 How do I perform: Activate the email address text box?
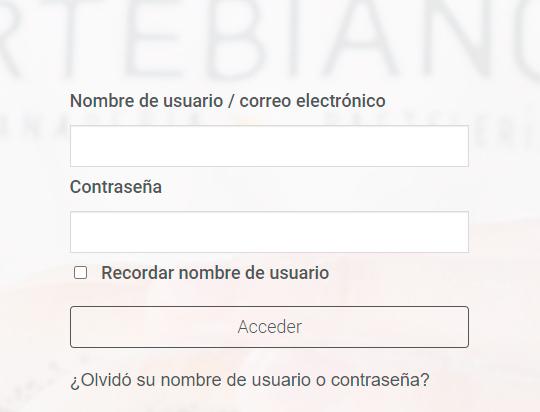[269, 146]
